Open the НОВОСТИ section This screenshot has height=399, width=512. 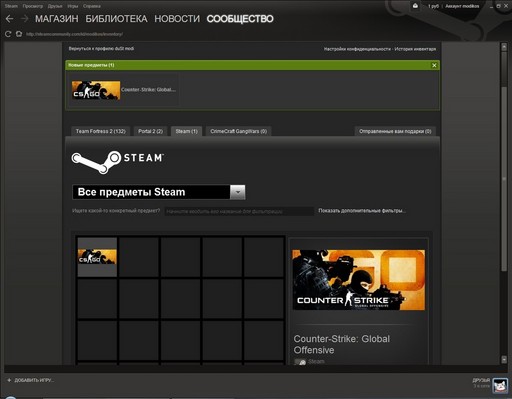[x=177, y=19]
